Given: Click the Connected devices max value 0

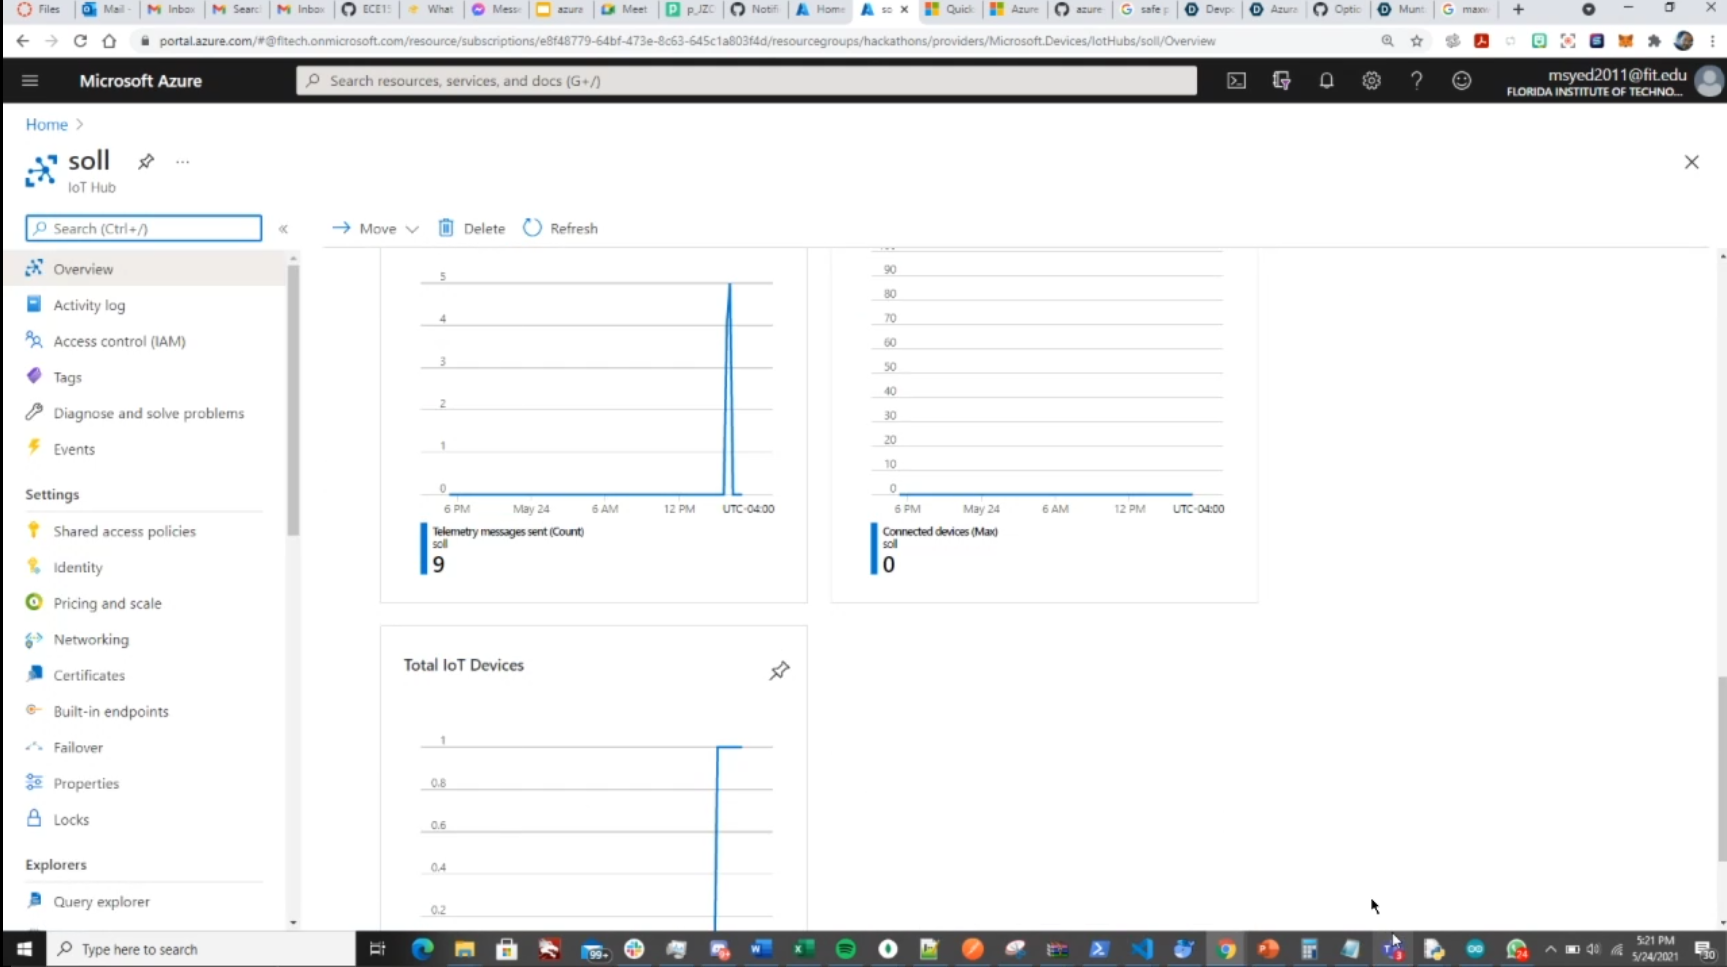Looking at the screenshot, I should pos(888,564).
